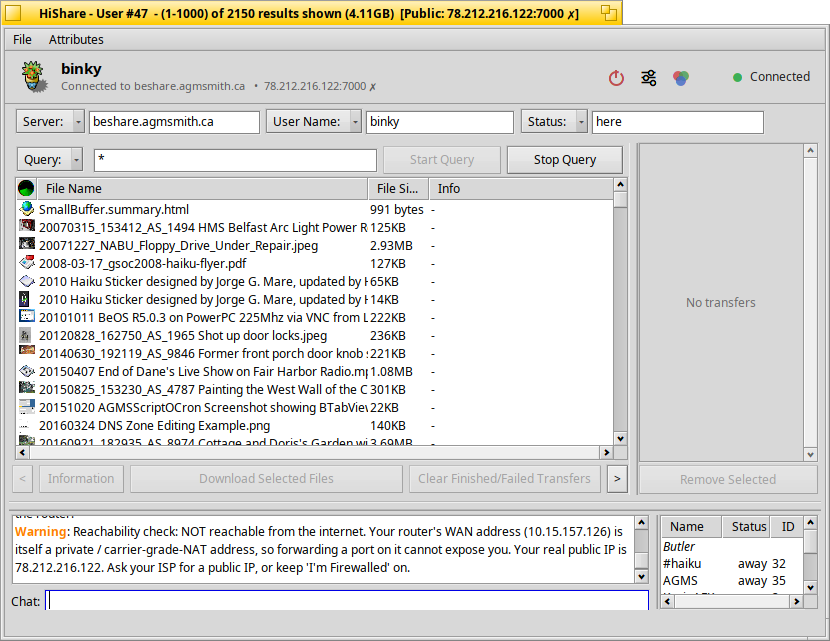Click the Painting the West Wall file icon

coord(26,388)
